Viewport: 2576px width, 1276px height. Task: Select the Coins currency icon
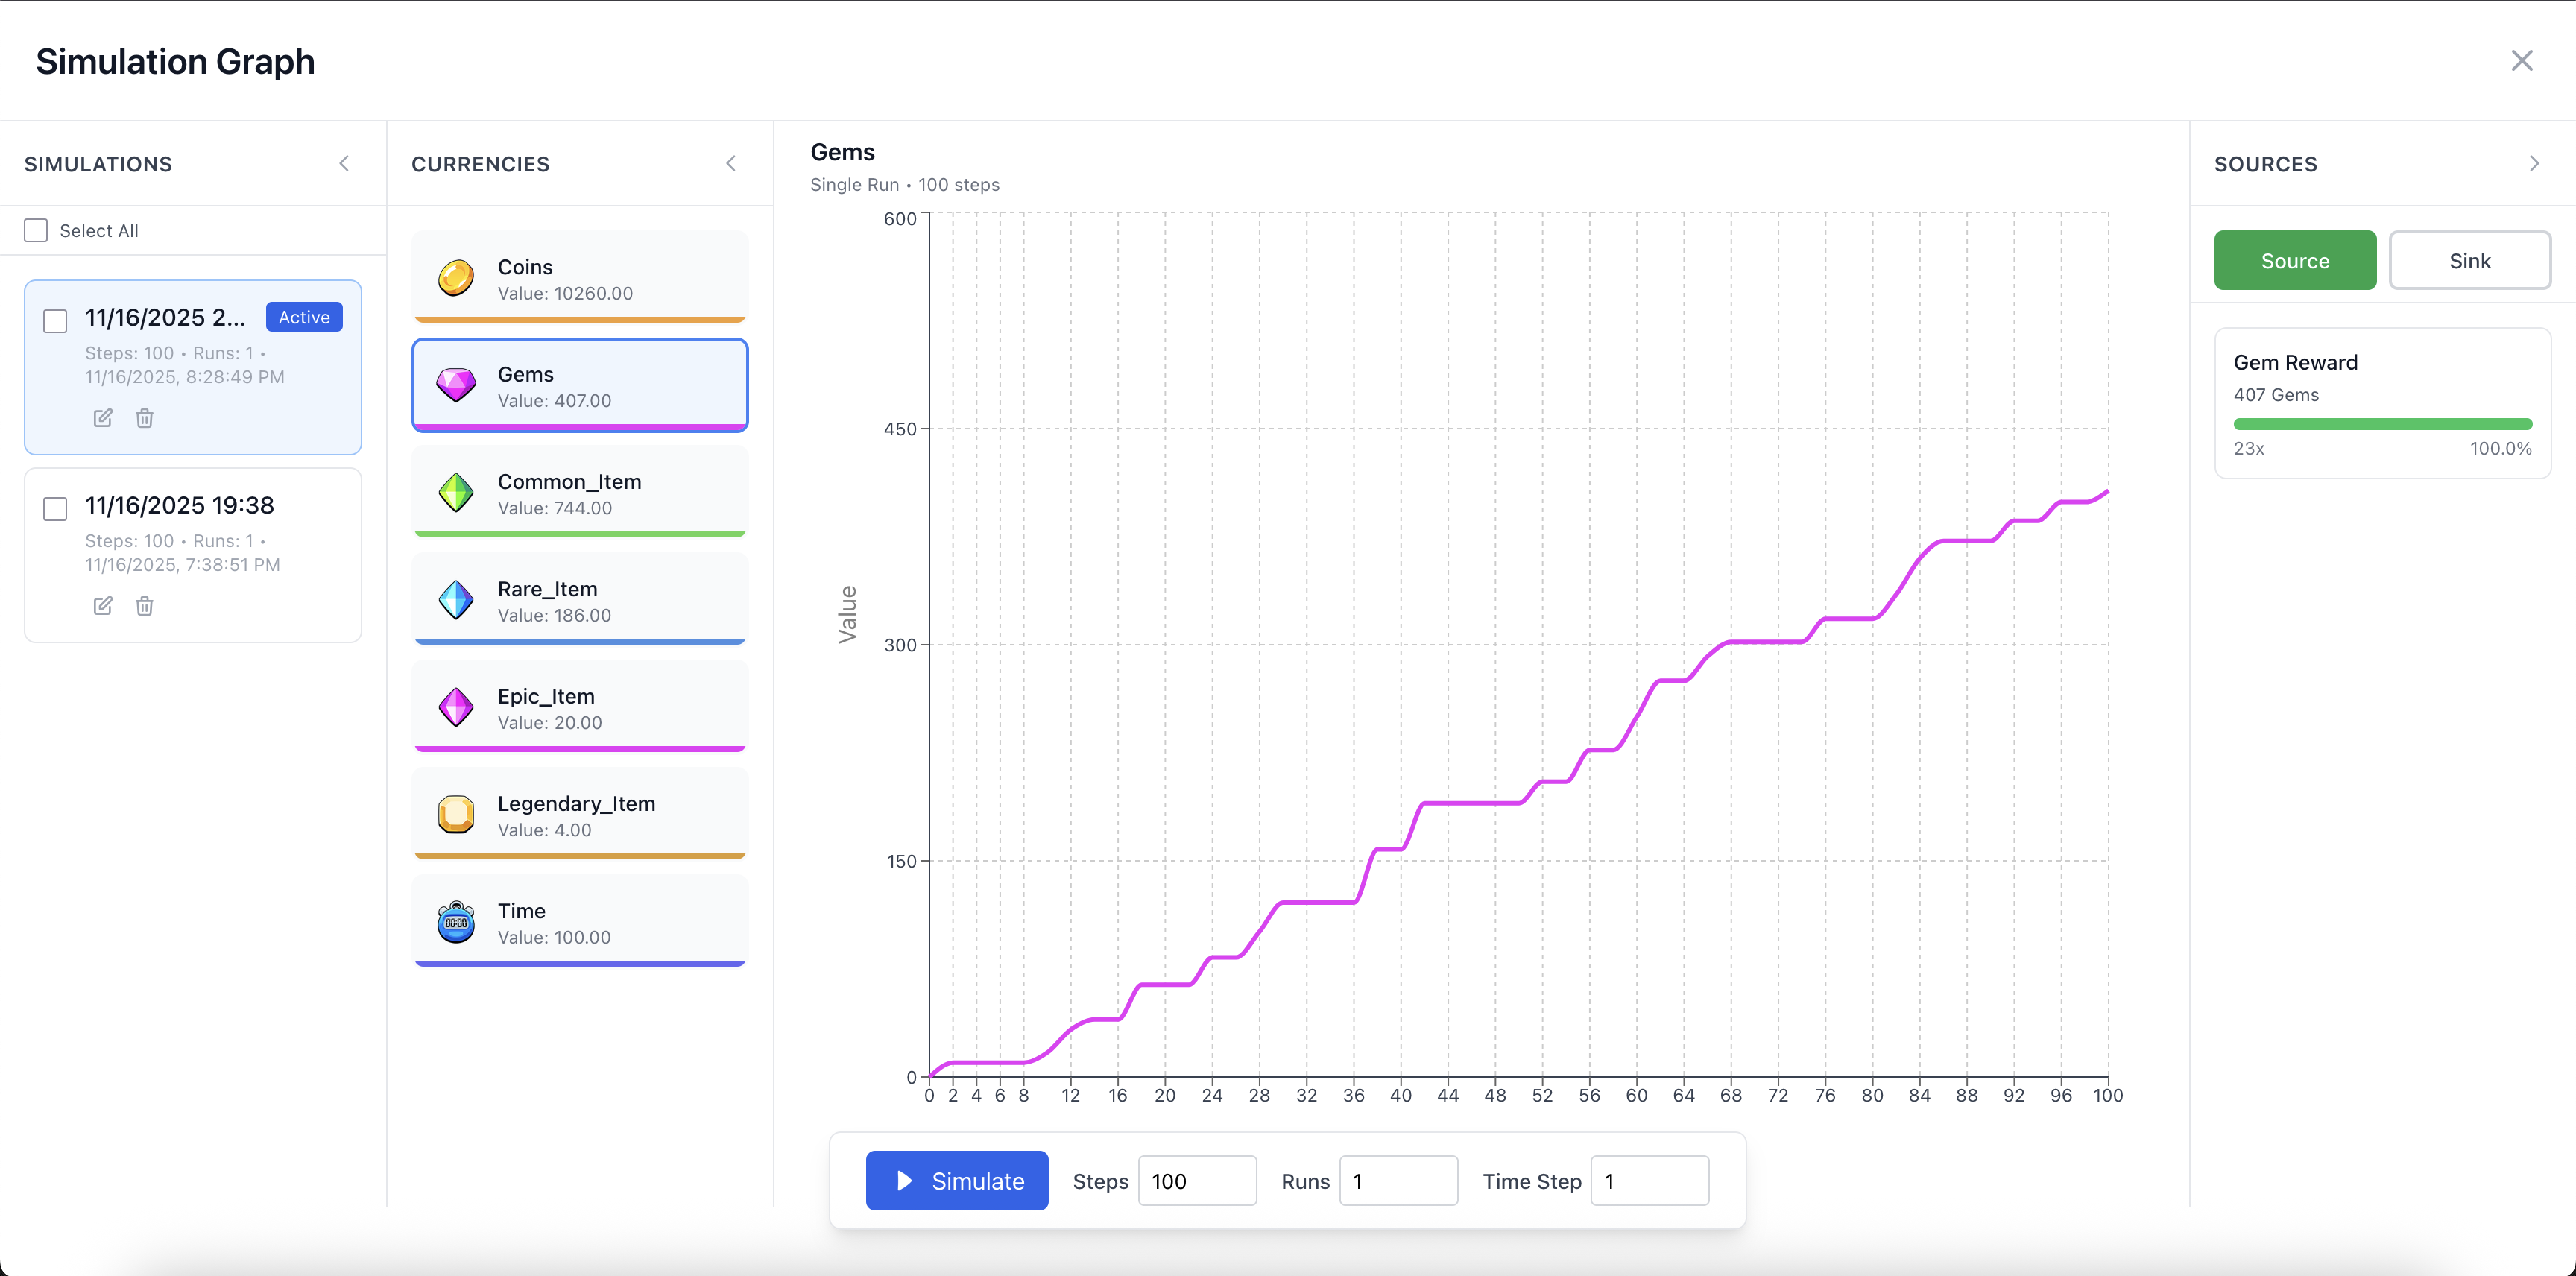(x=456, y=278)
